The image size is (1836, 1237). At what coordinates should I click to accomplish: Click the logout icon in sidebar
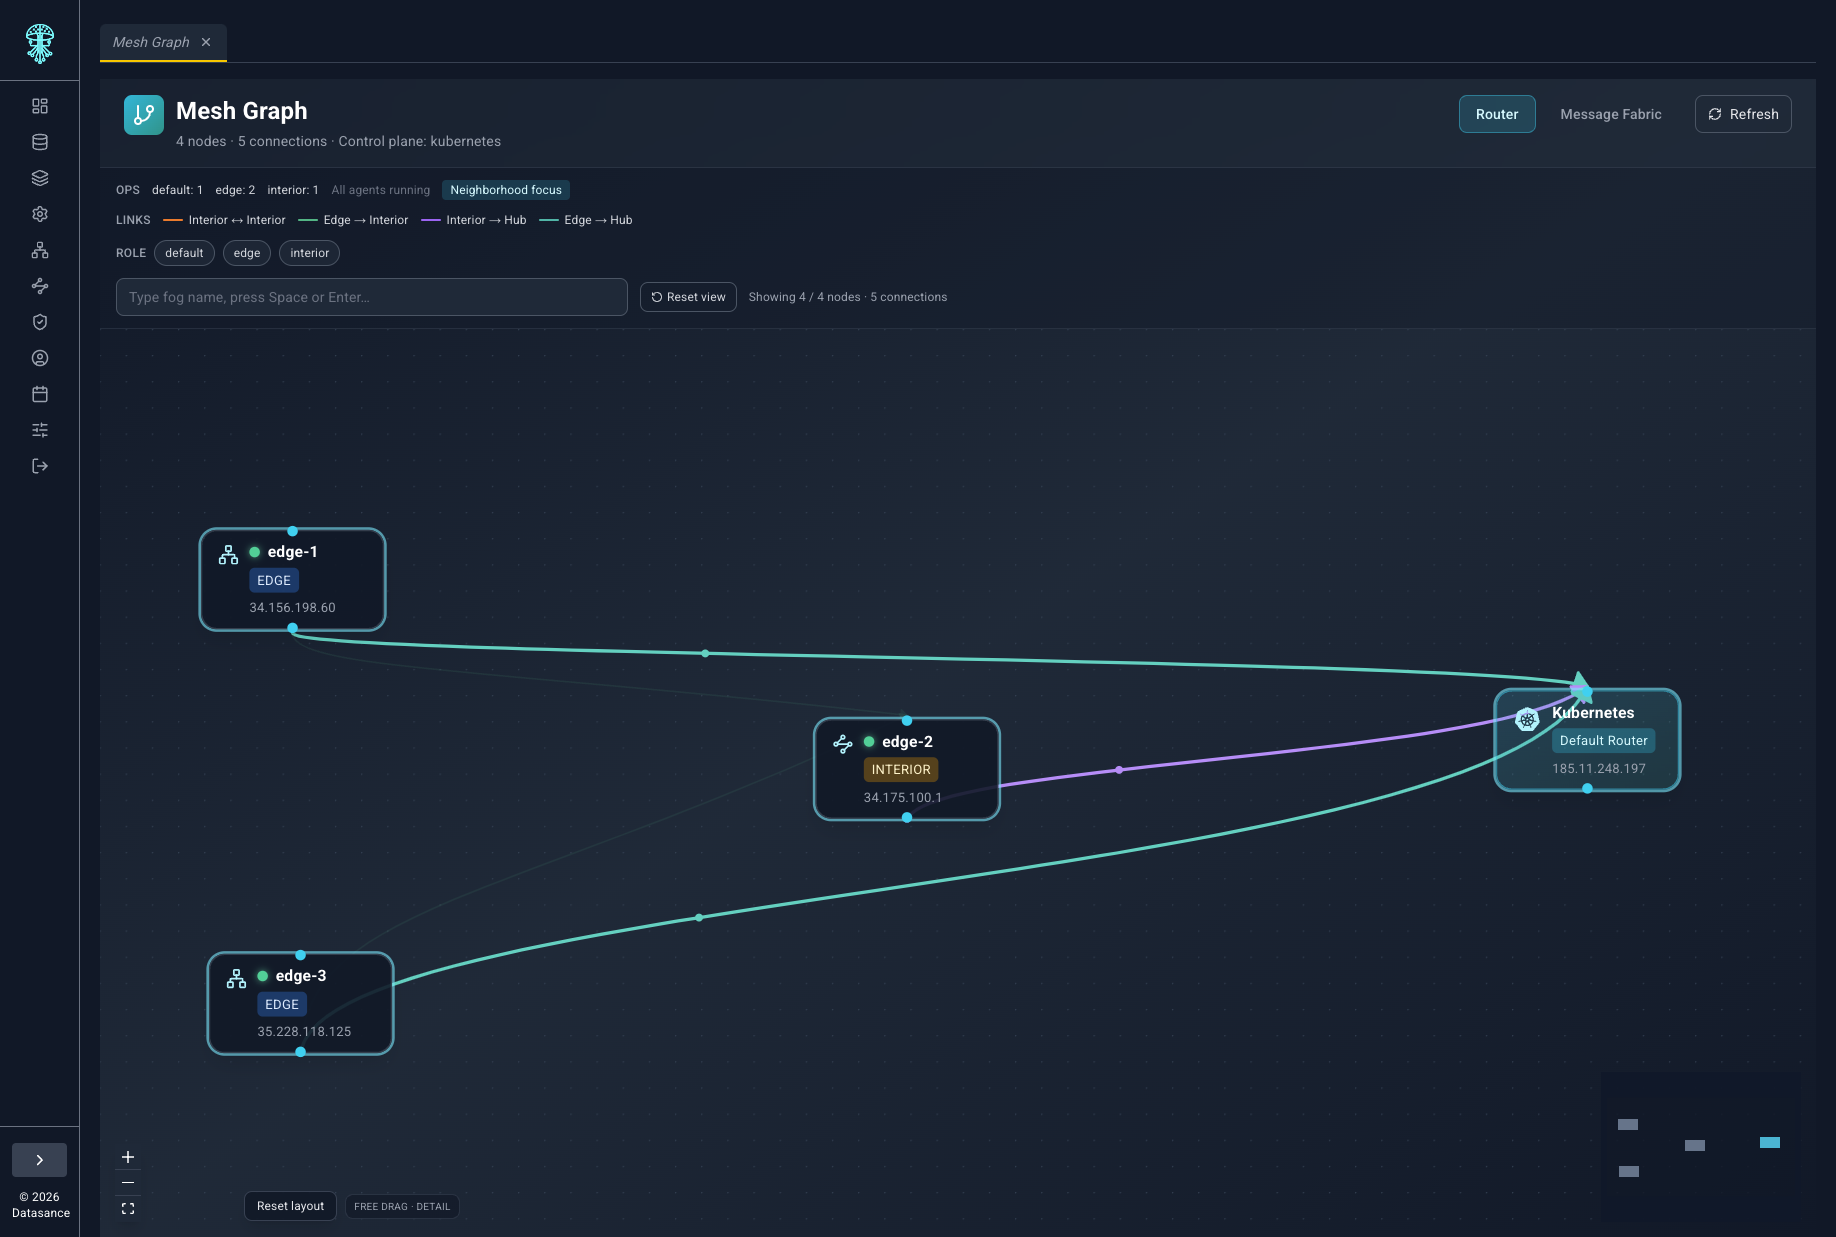(40, 466)
